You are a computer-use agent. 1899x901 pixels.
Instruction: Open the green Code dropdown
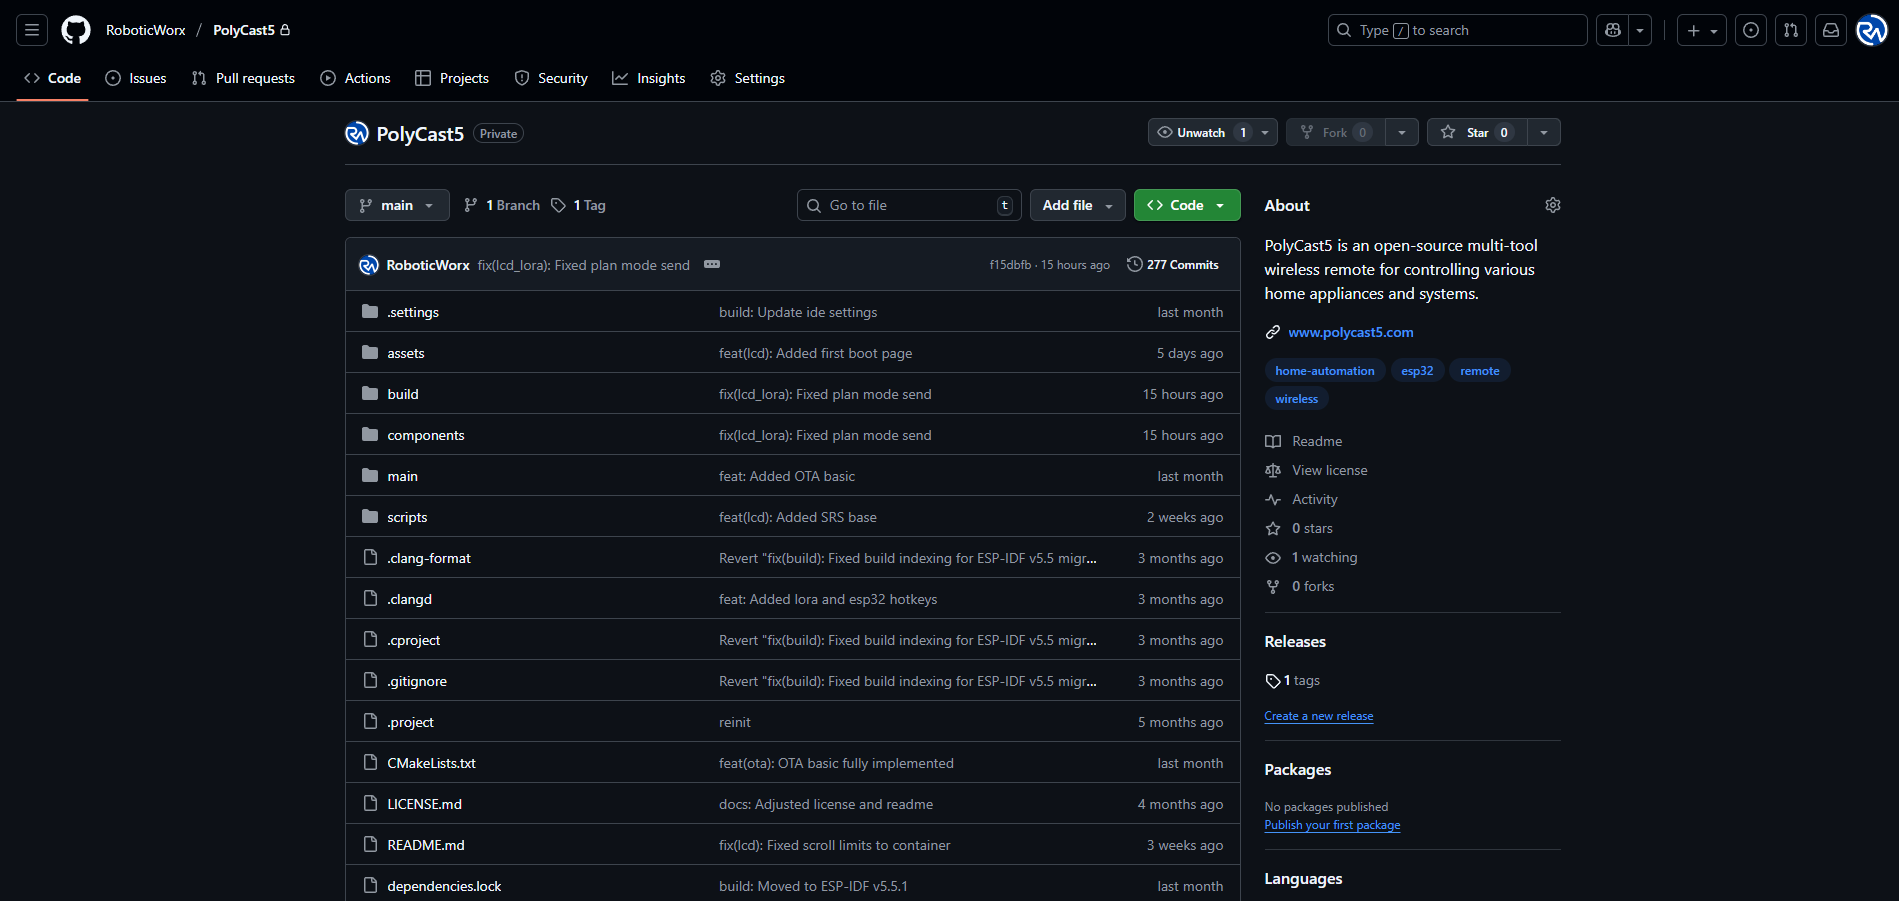point(1187,205)
